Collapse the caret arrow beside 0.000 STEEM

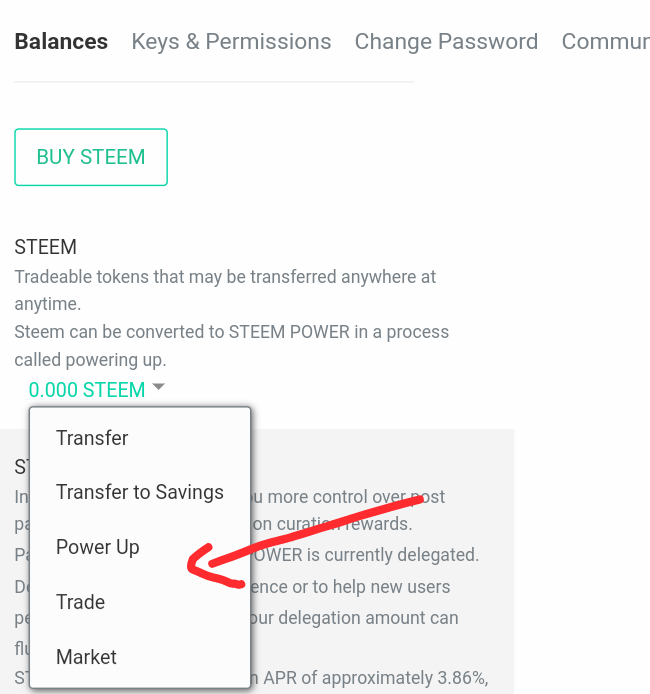pyautogui.click(x=158, y=389)
